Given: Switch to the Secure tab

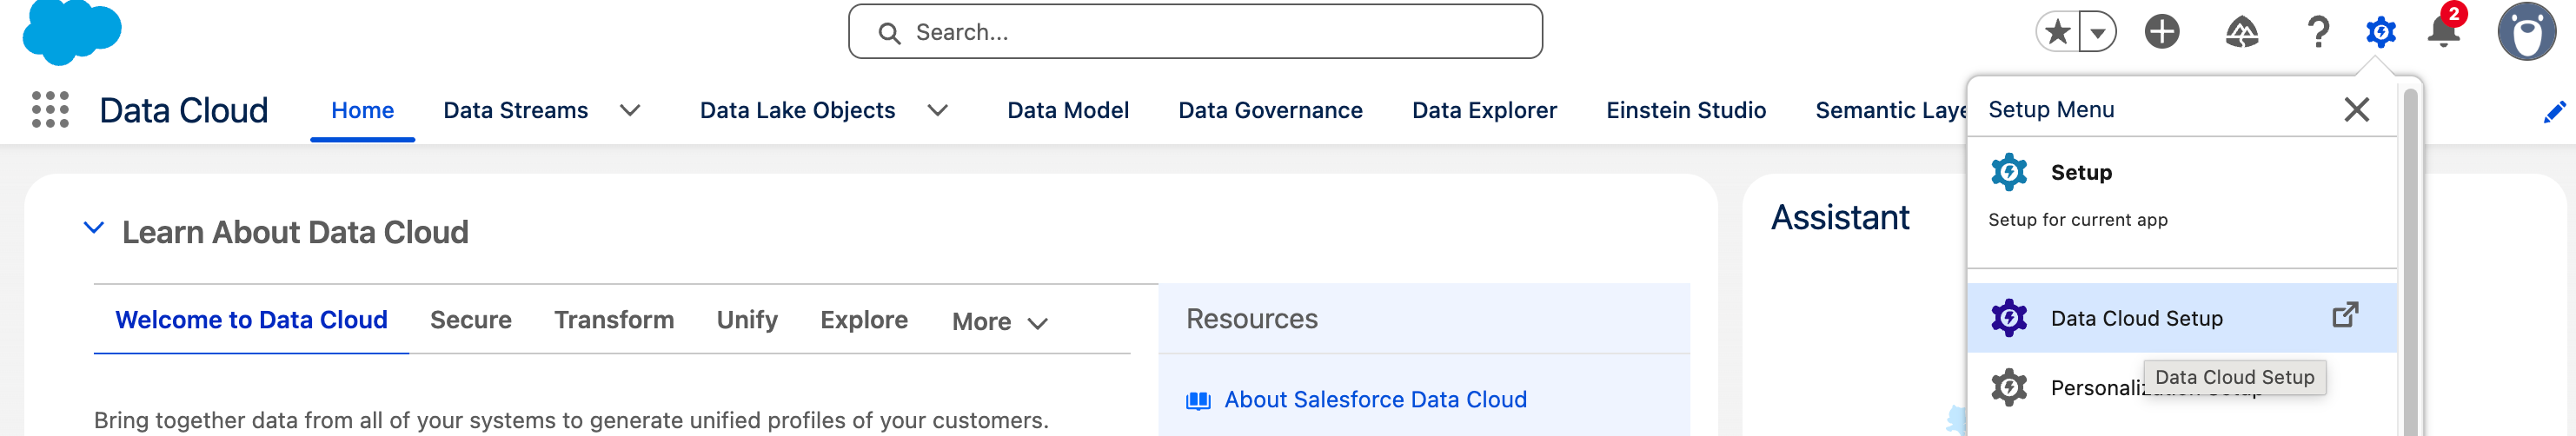Looking at the screenshot, I should pos(470,320).
